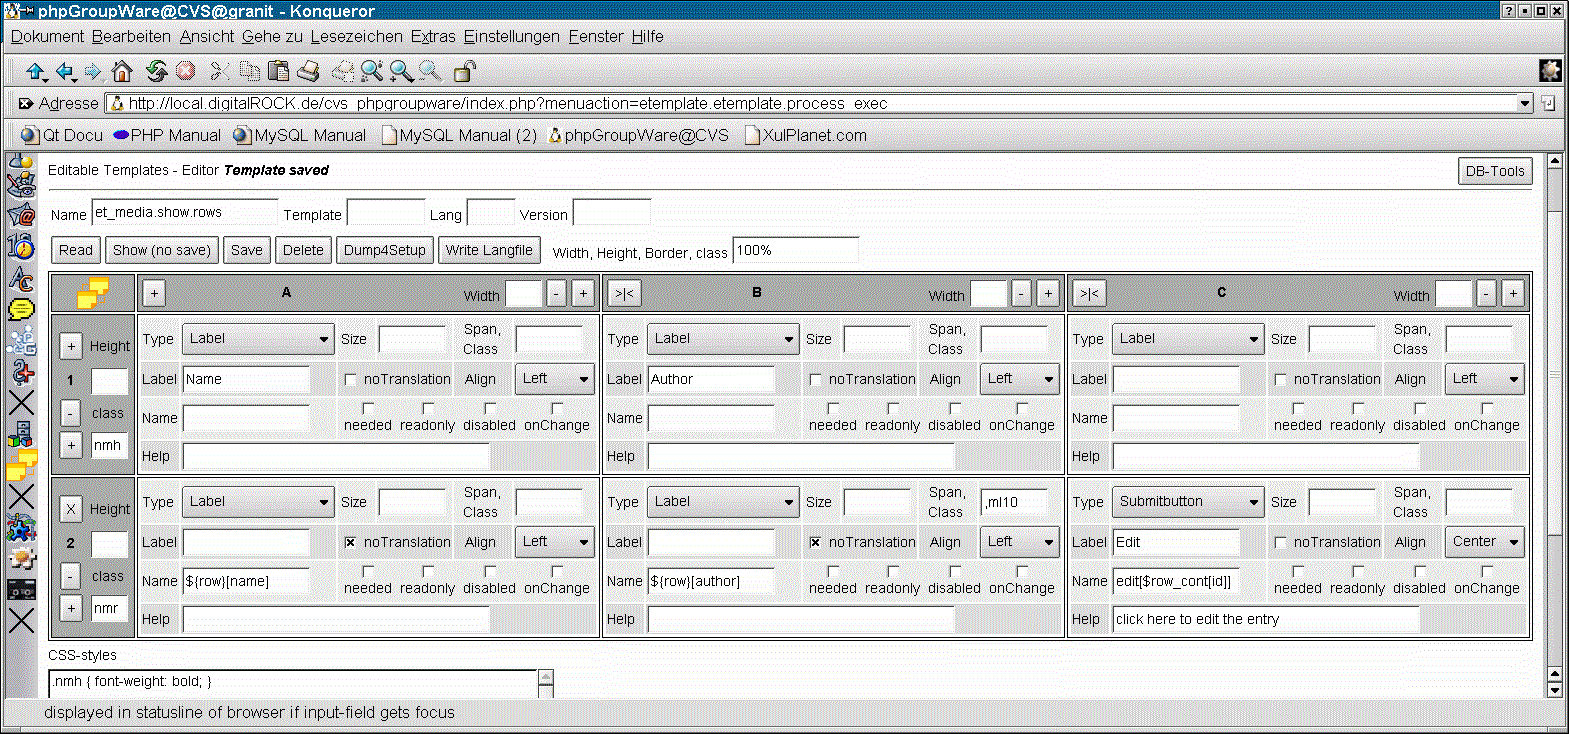Click the Dump4Setup button

click(x=385, y=250)
